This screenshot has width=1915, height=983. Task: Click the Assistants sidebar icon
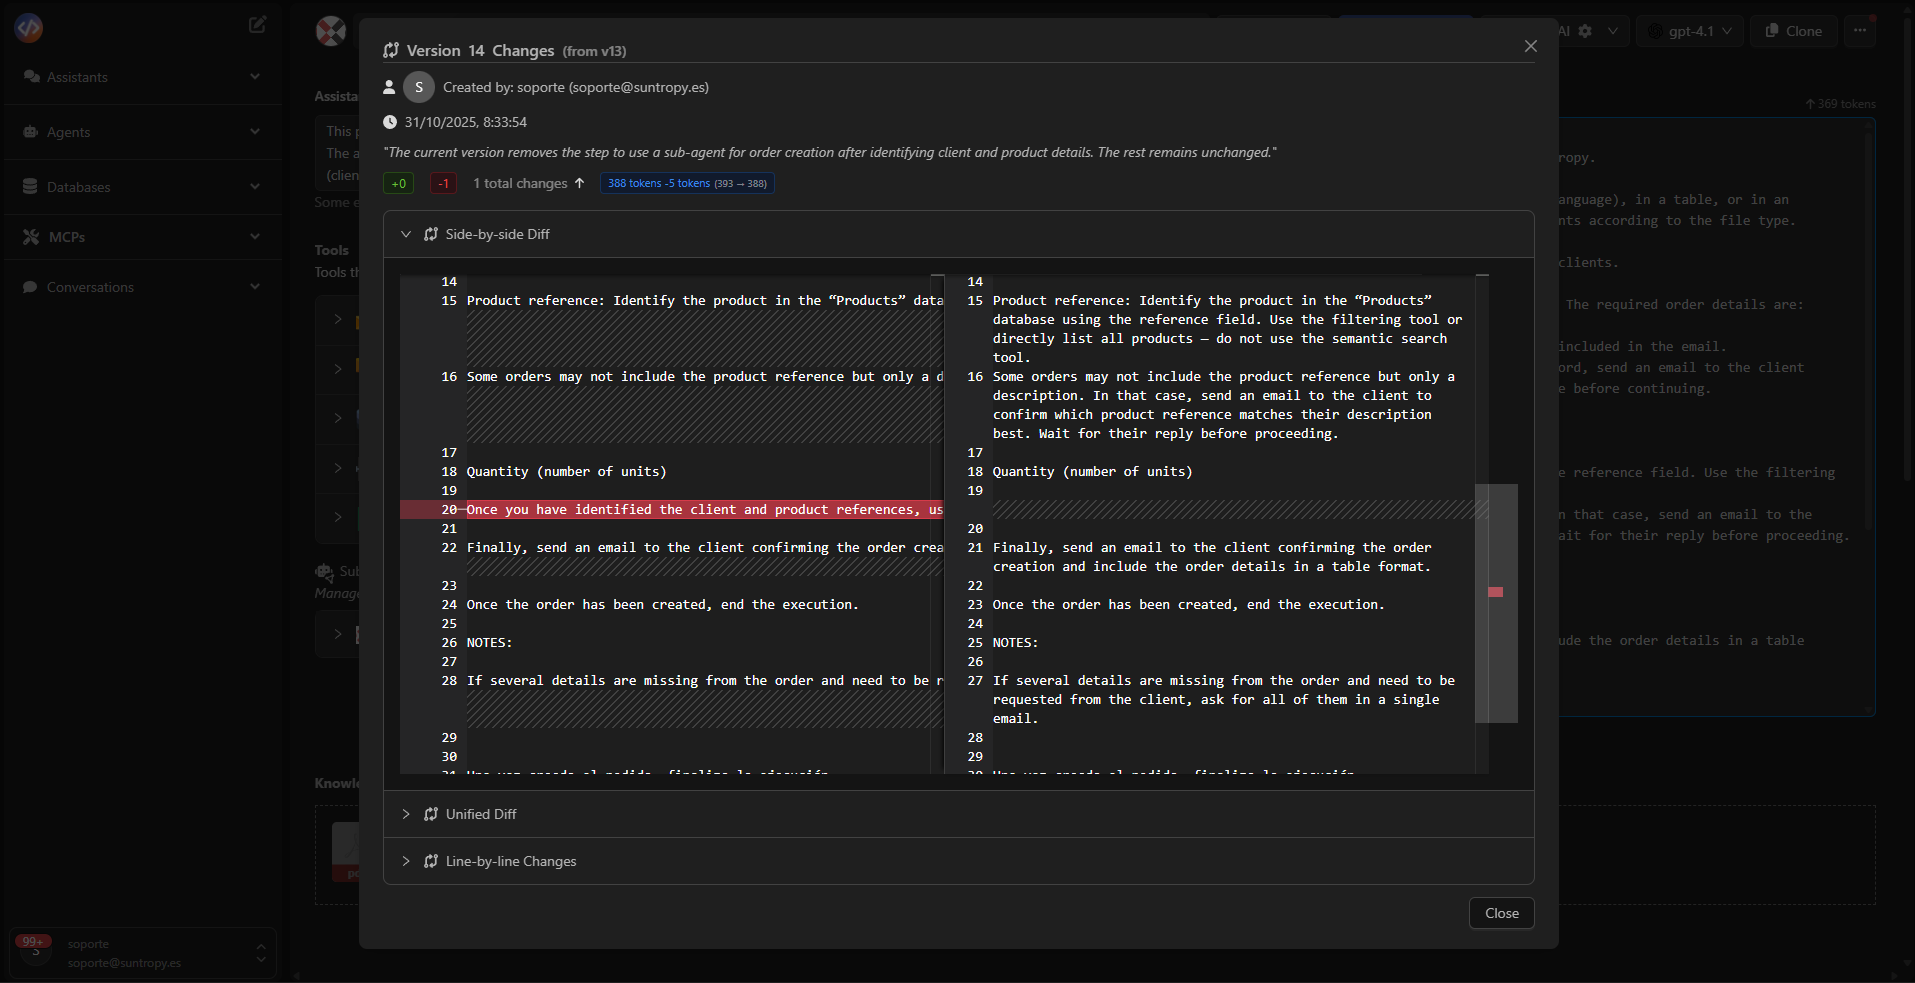click(x=31, y=77)
